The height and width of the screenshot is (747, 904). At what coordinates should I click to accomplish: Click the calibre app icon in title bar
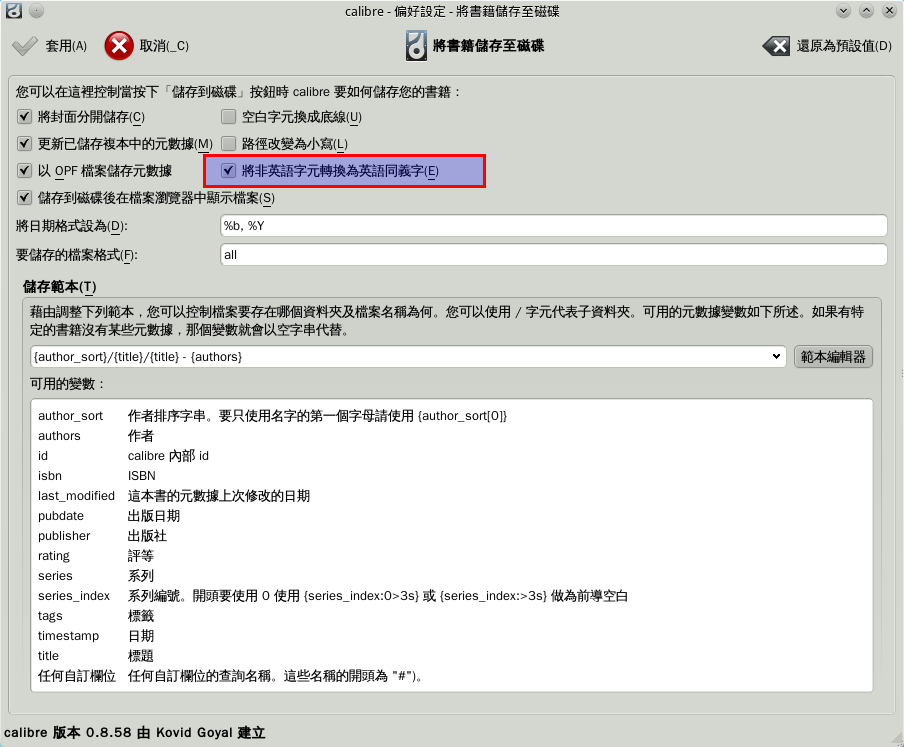[14, 10]
